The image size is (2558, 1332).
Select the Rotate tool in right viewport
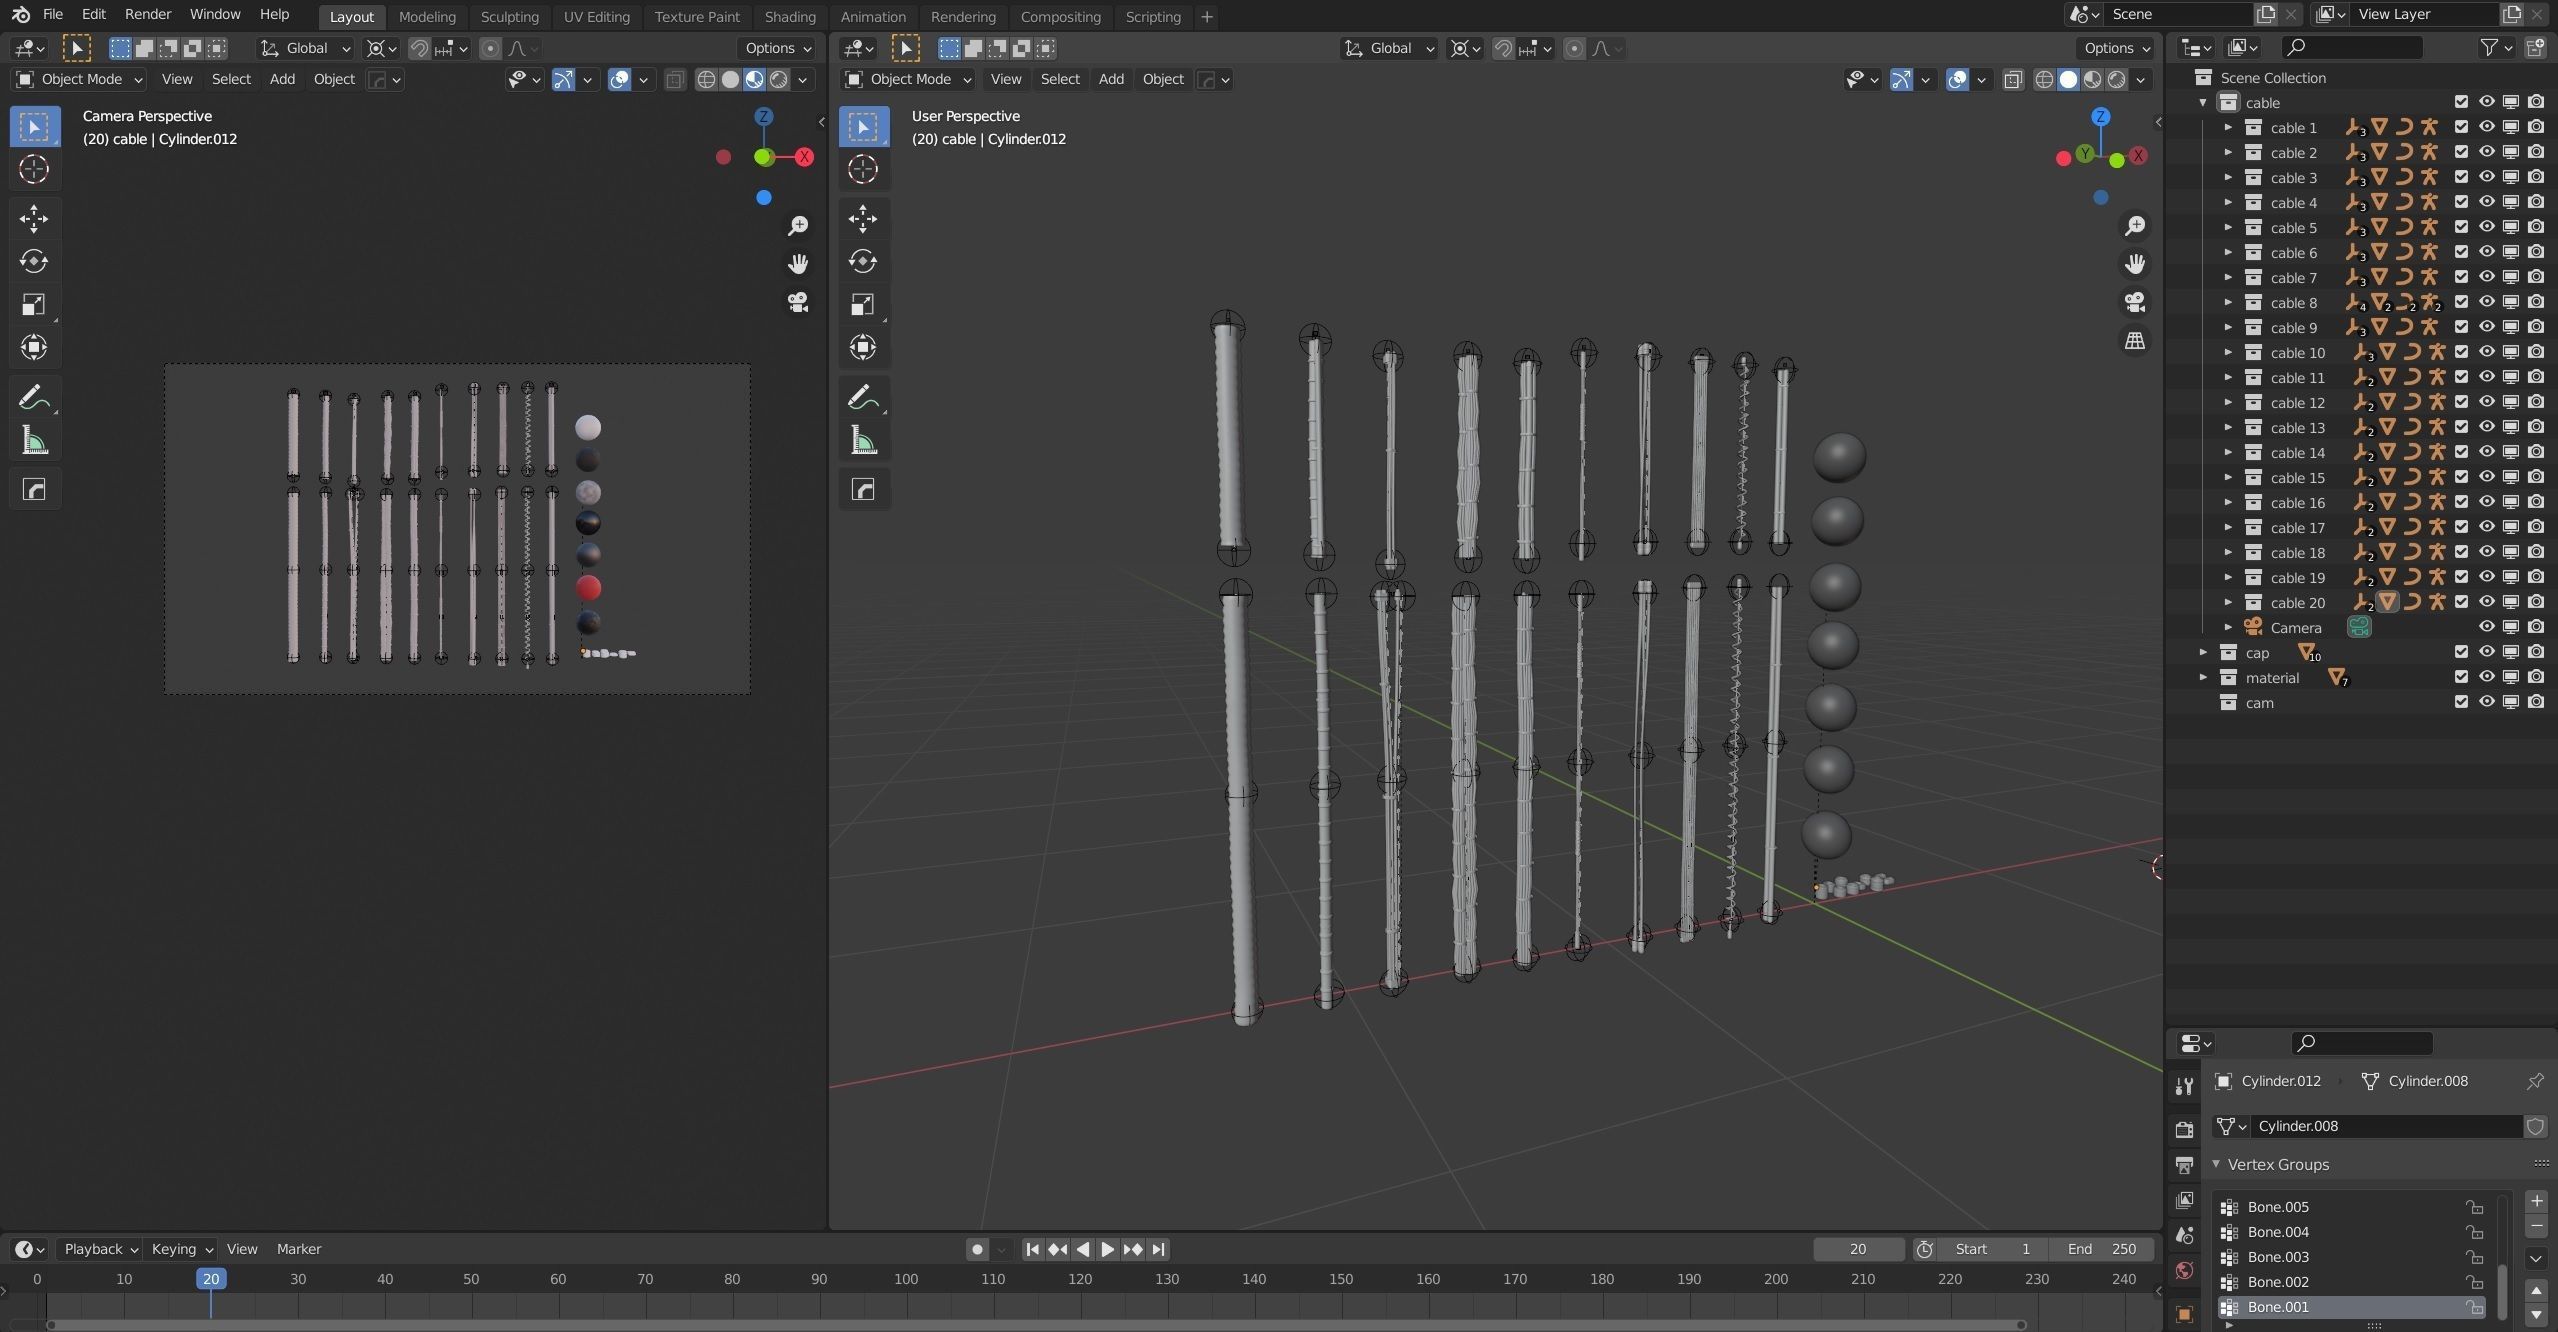pyautogui.click(x=863, y=262)
